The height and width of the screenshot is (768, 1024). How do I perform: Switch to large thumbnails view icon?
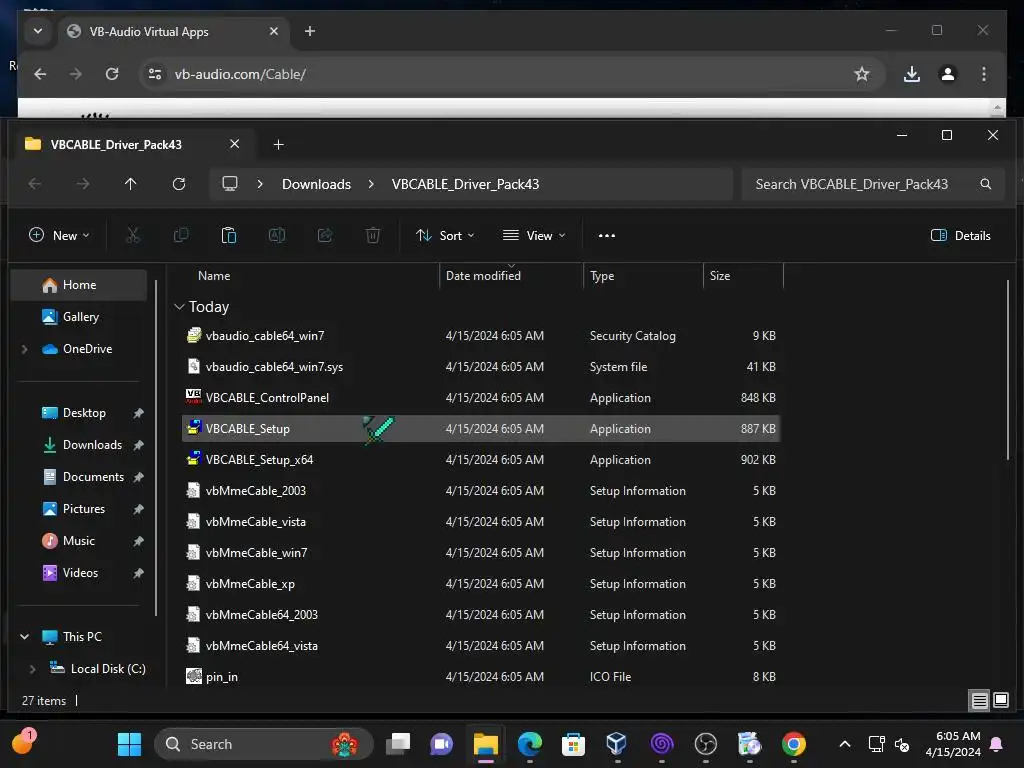(x=1000, y=701)
